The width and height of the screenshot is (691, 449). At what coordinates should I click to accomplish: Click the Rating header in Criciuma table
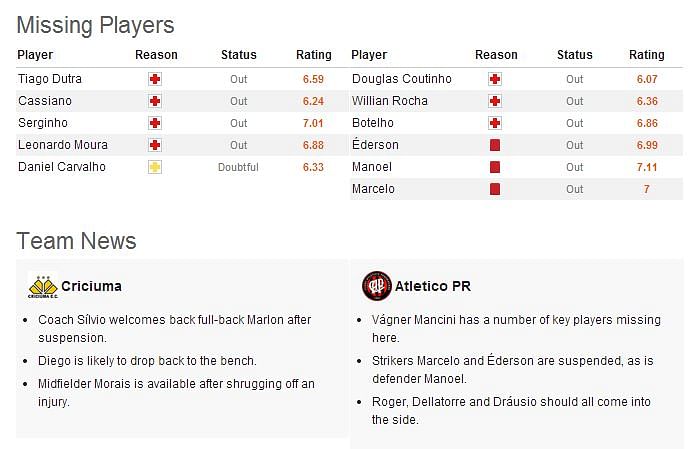coord(314,55)
